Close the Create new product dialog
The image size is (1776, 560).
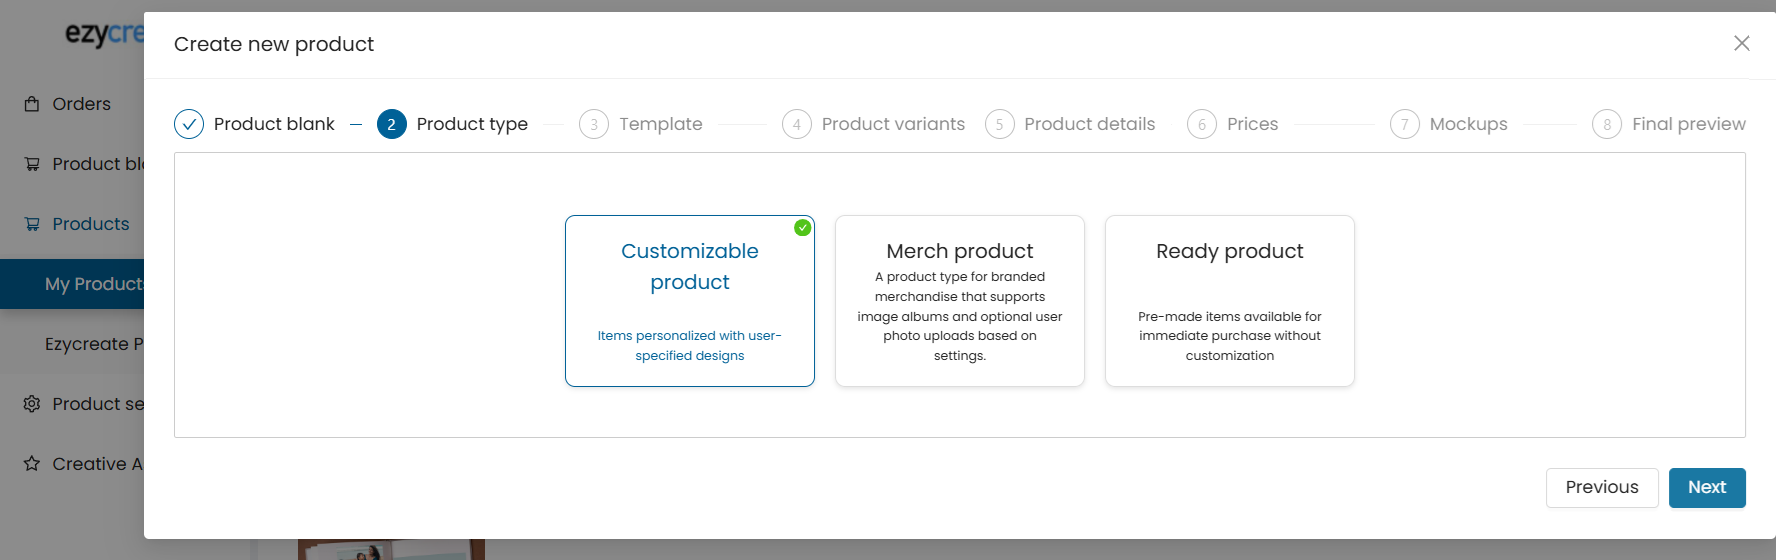click(1742, 43)
